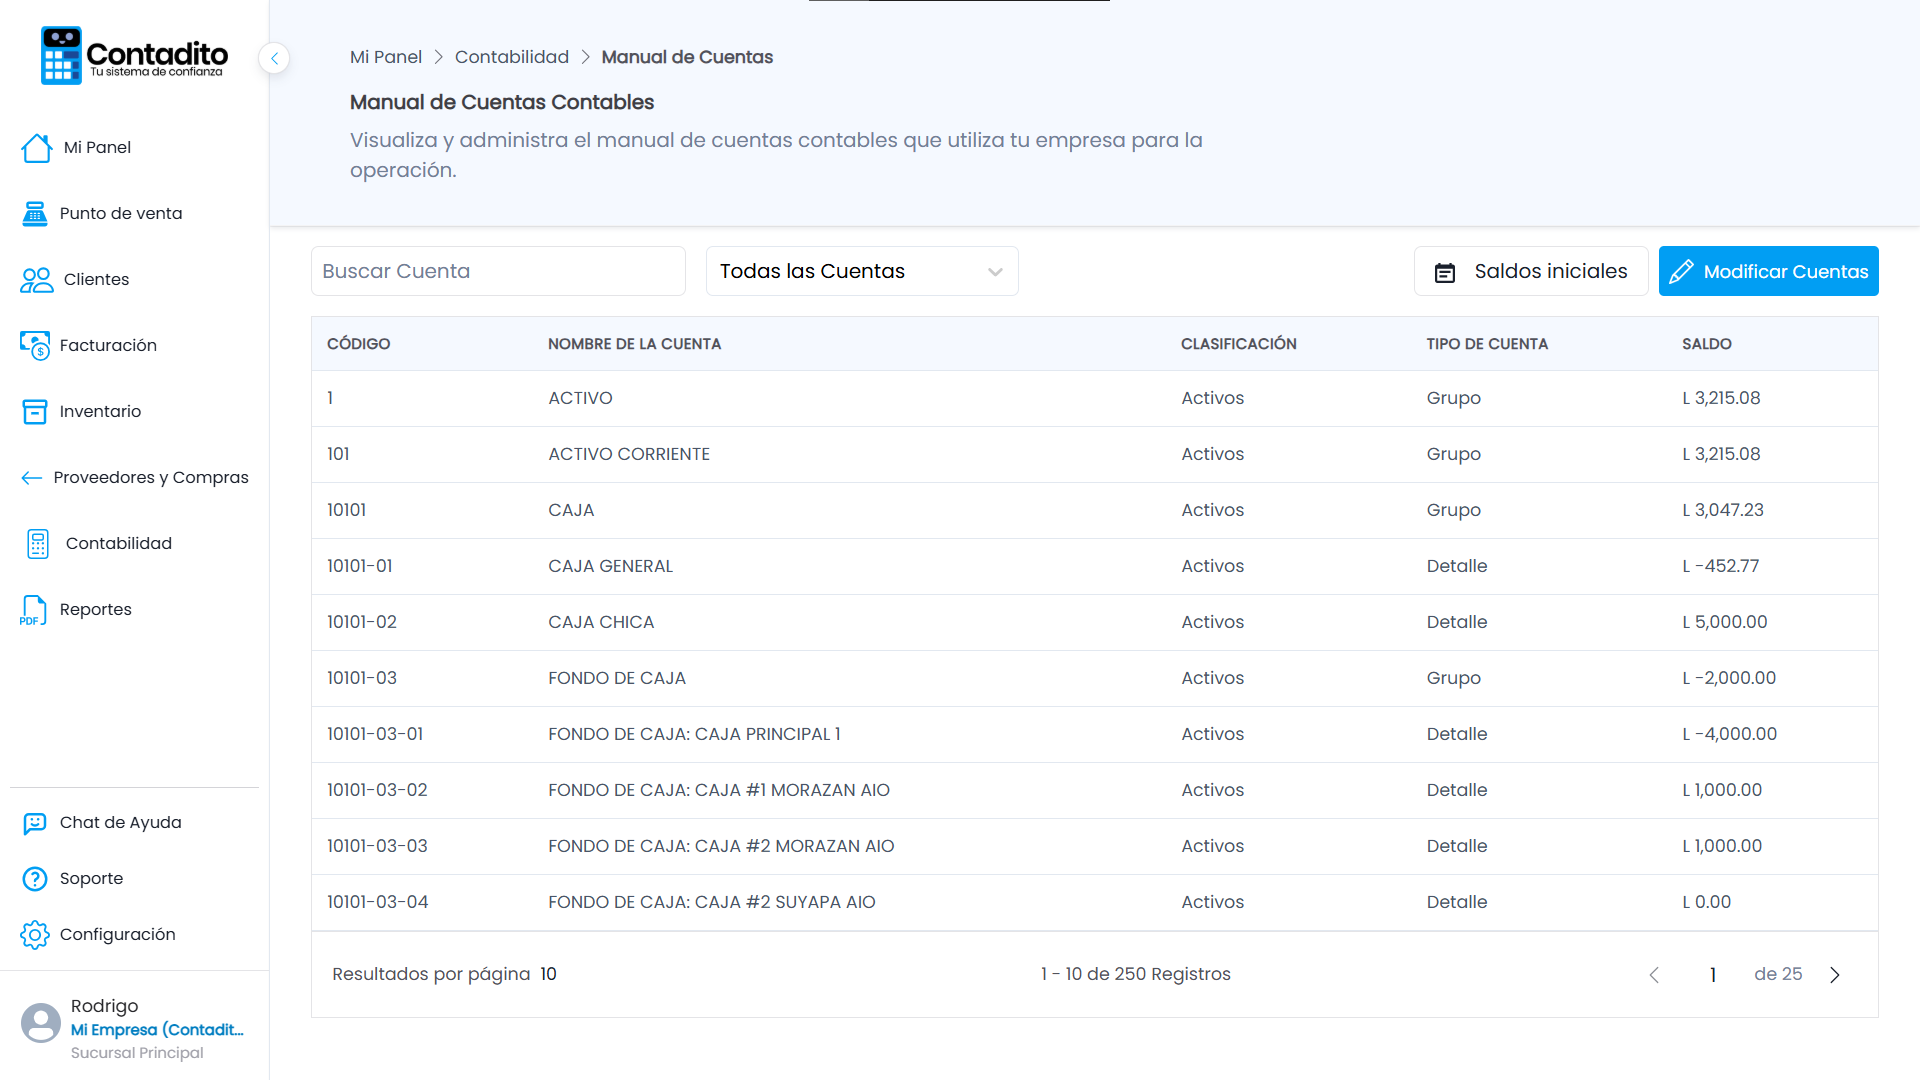The image size is (1920, 1080).
Task: Go to previous page of records
Action: point(1654,975)
